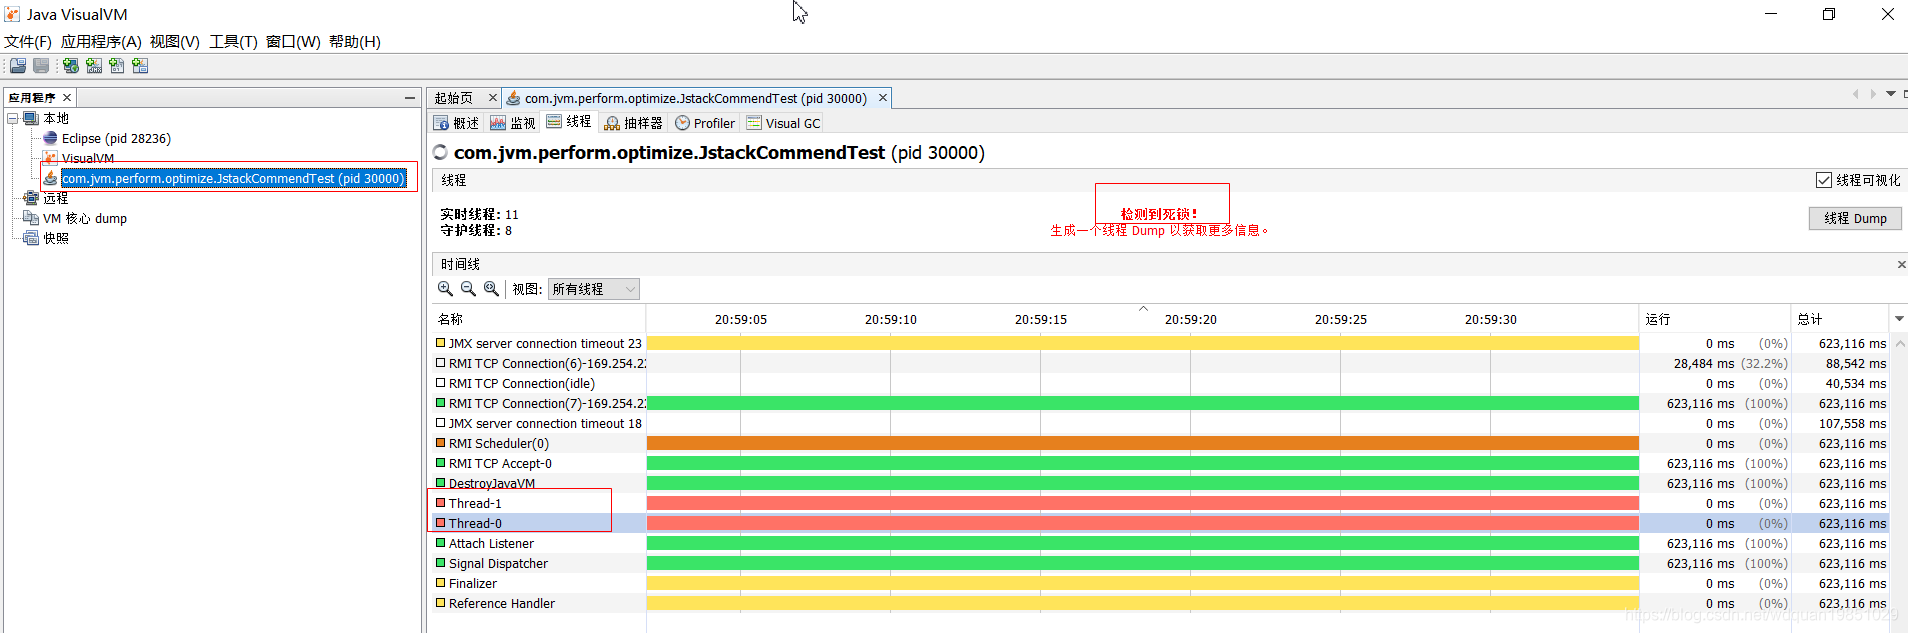Viewport: 1908px width, 633px height.
Task: Open the 帮助(H) menu
Action: pos(355,42)
